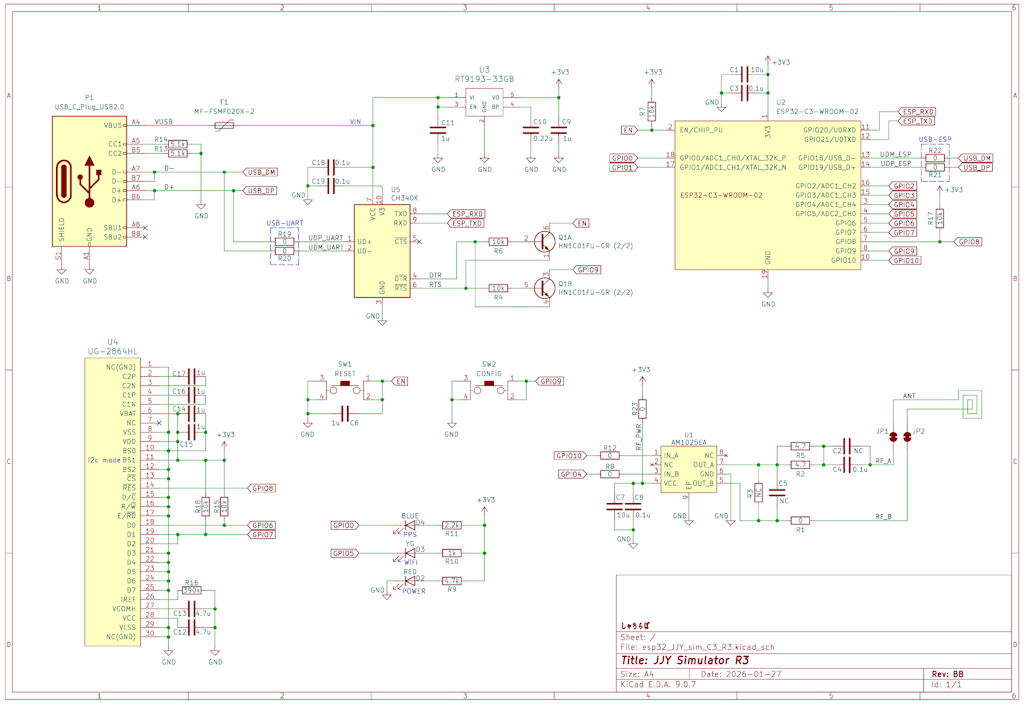Select transistor Q1A symbol
Viewport: 1024px width, 704px height.
(543, 241)
